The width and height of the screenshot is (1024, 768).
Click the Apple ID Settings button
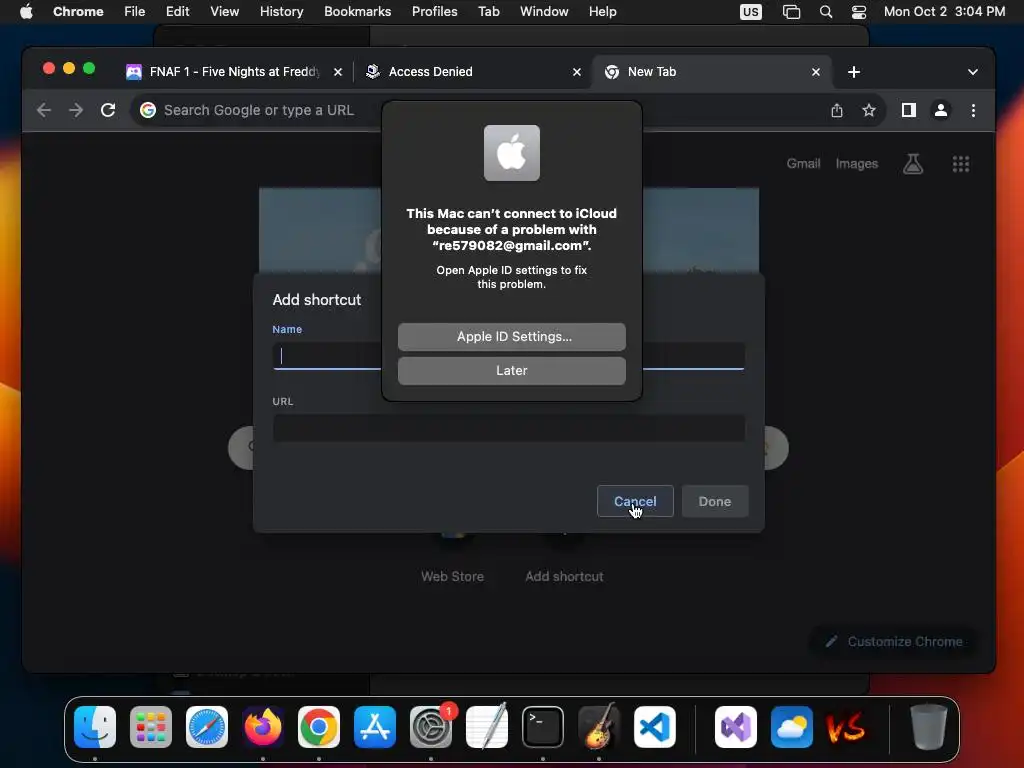[x=511, y=336]
